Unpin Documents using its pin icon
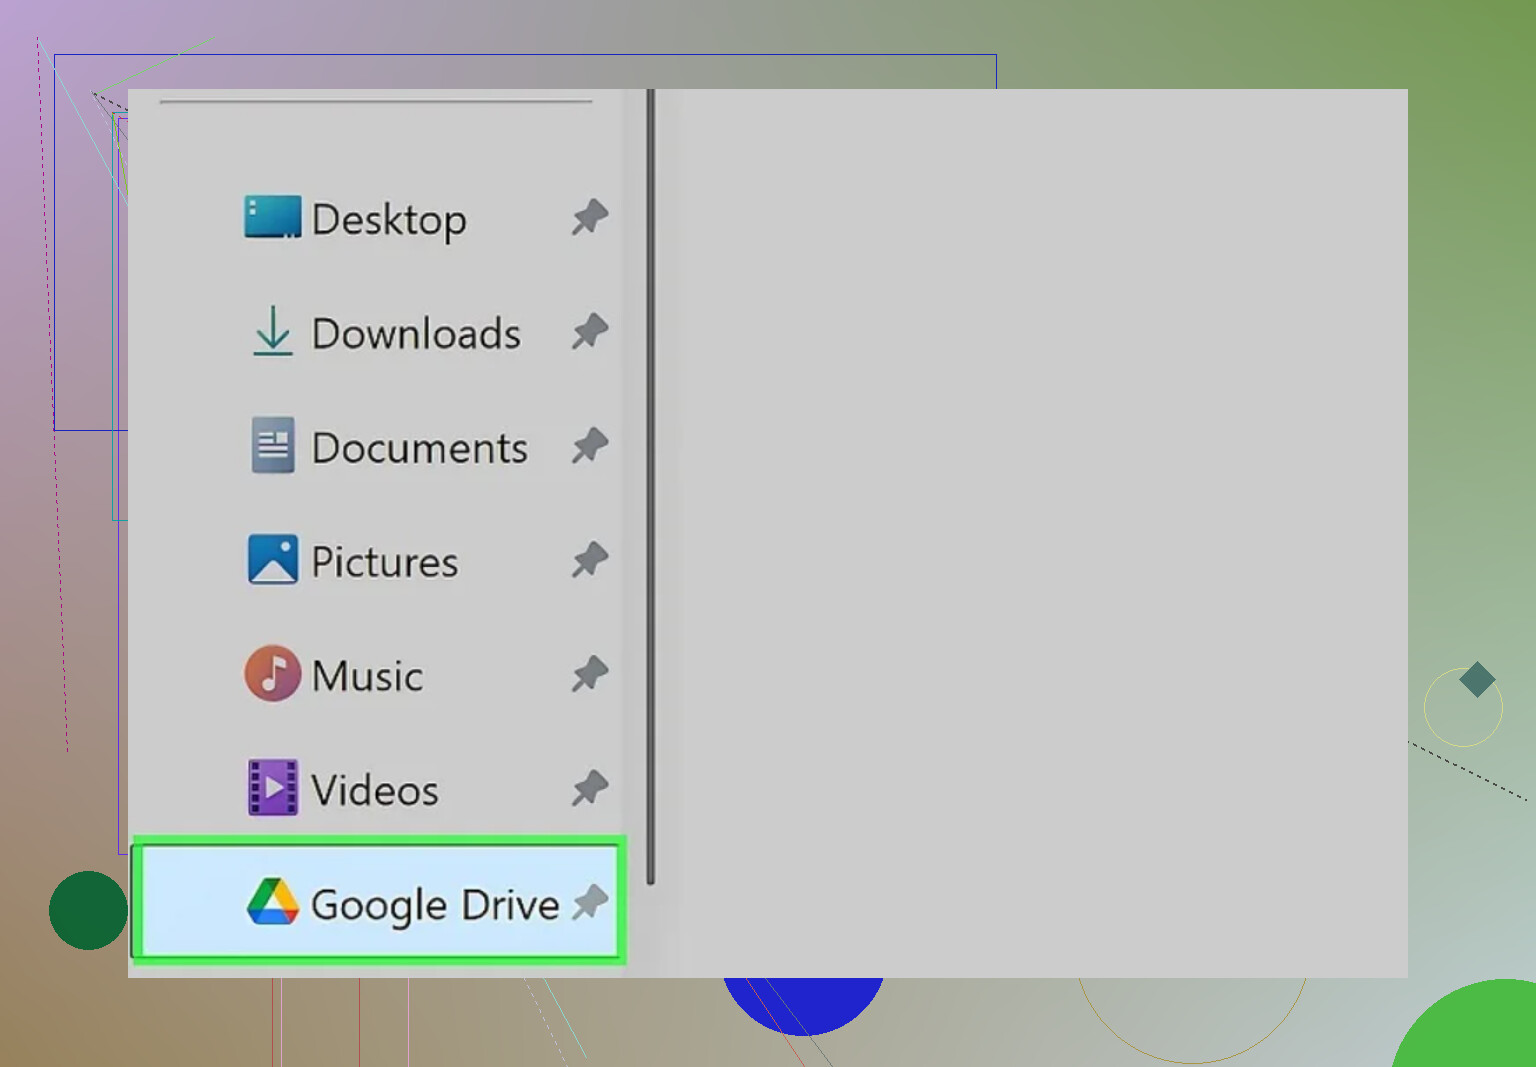 [x=590, y=445]
